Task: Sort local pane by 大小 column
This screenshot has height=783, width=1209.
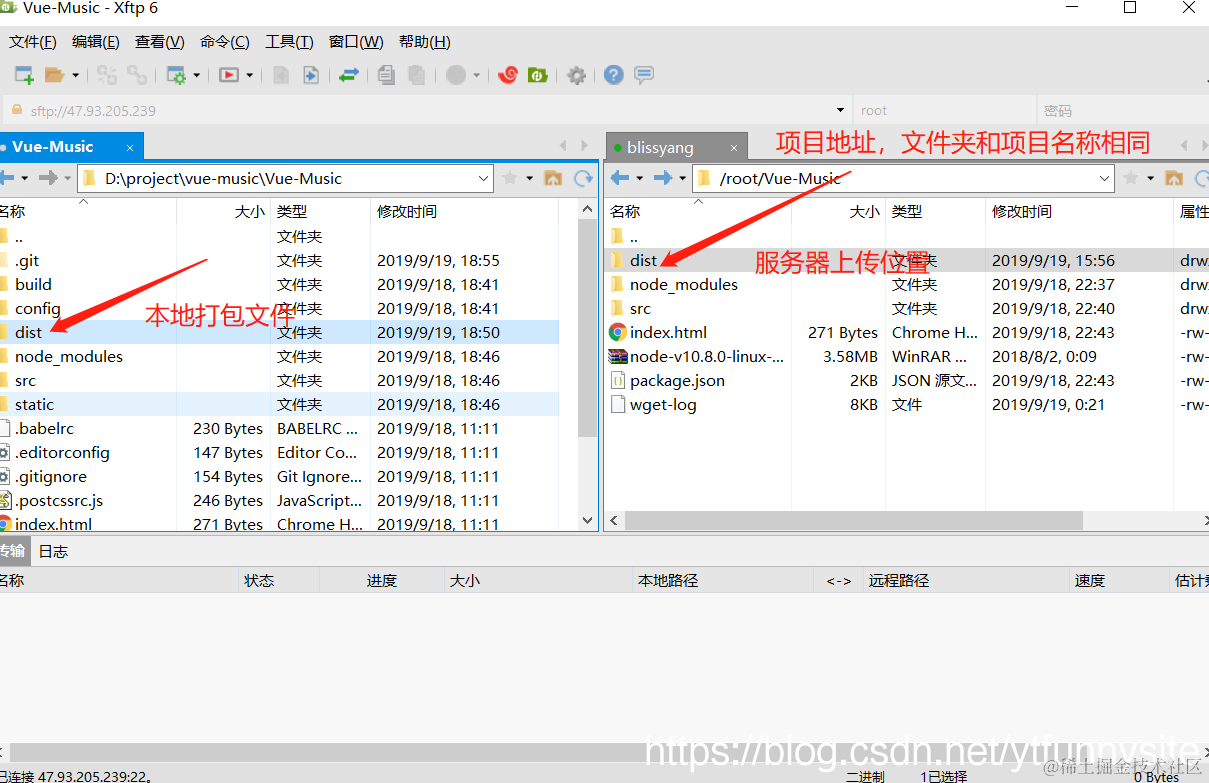Action: click(x=223, y=211)
